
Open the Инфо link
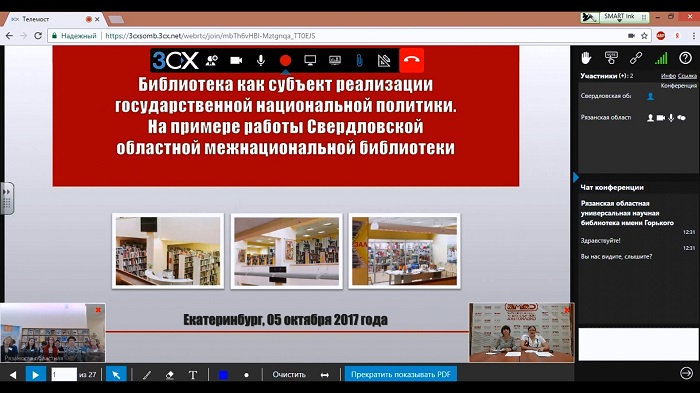668,76
